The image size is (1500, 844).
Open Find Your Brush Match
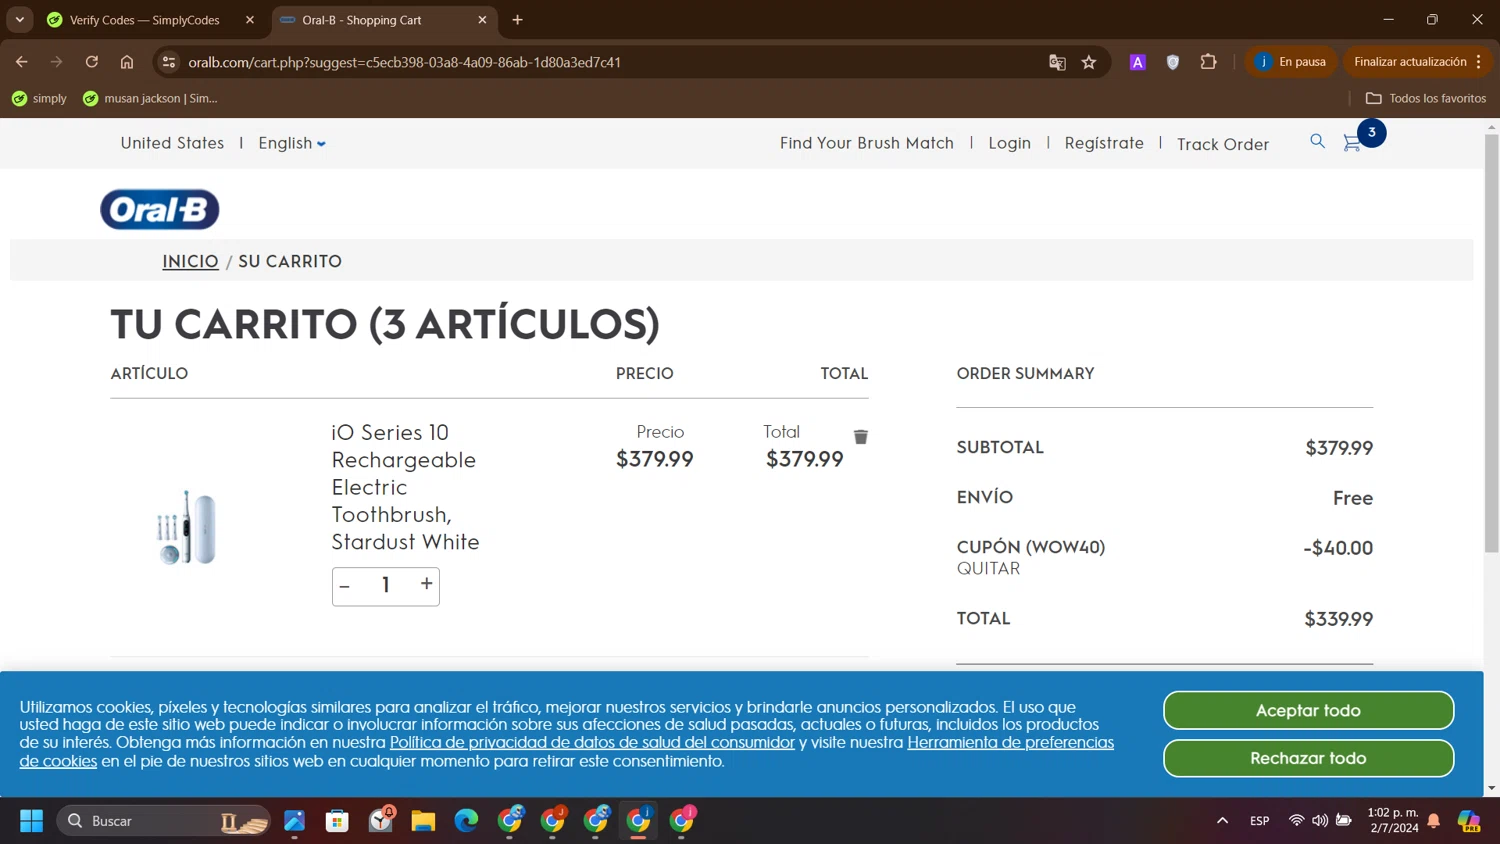tap(867, 143)
